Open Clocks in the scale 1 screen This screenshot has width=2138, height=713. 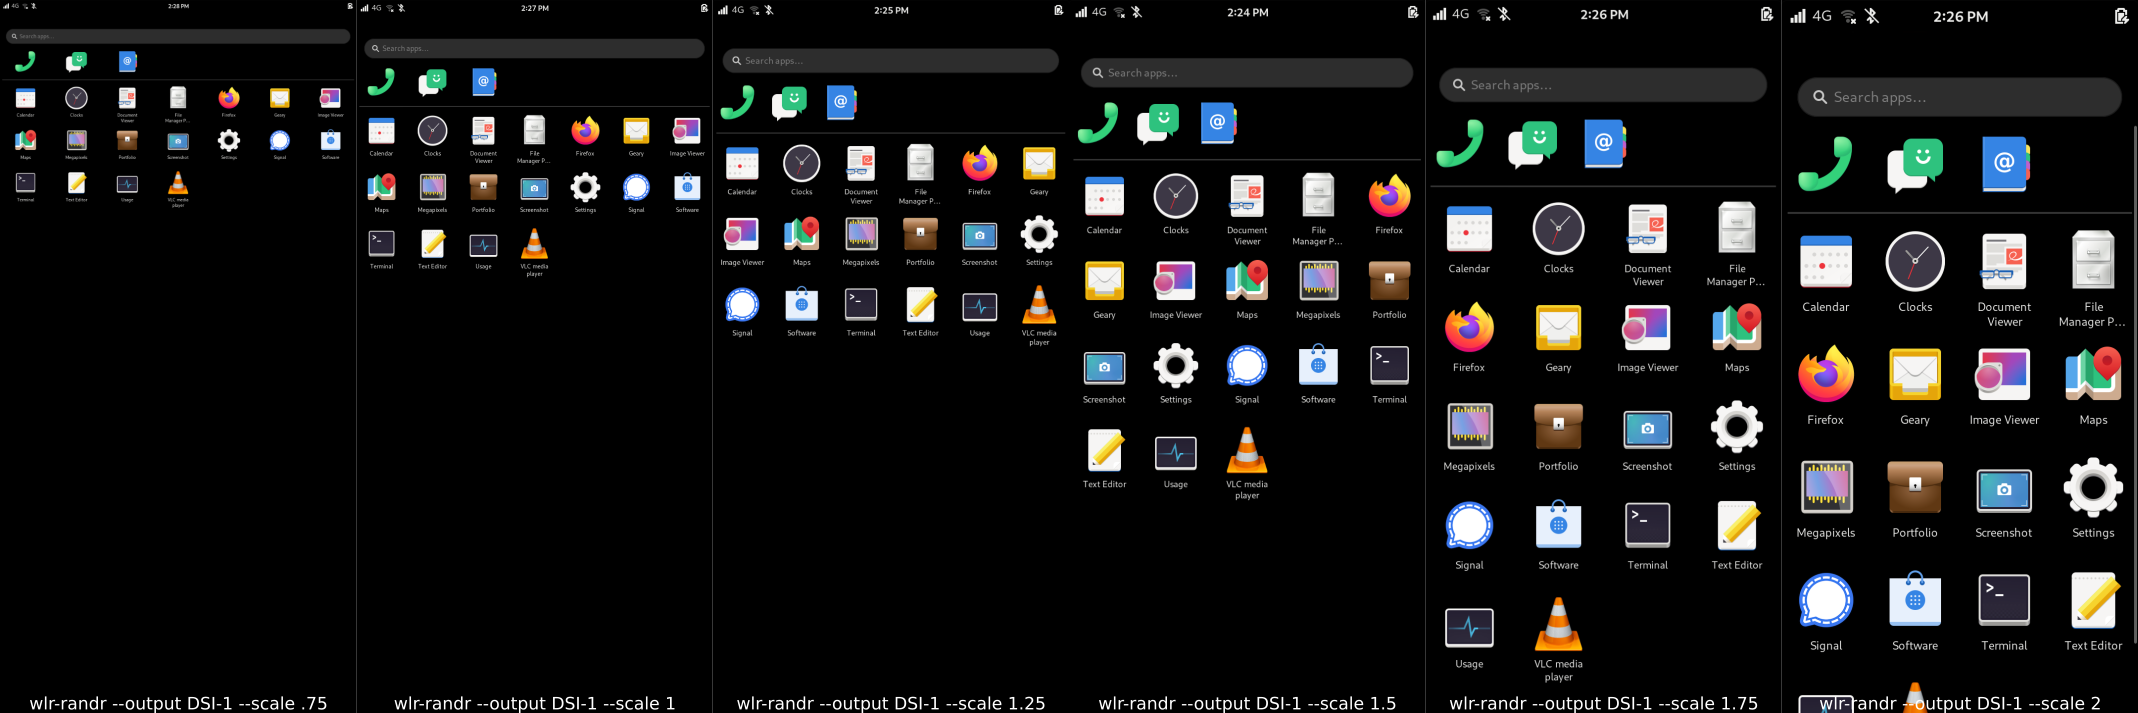click(x=432, y=130)
